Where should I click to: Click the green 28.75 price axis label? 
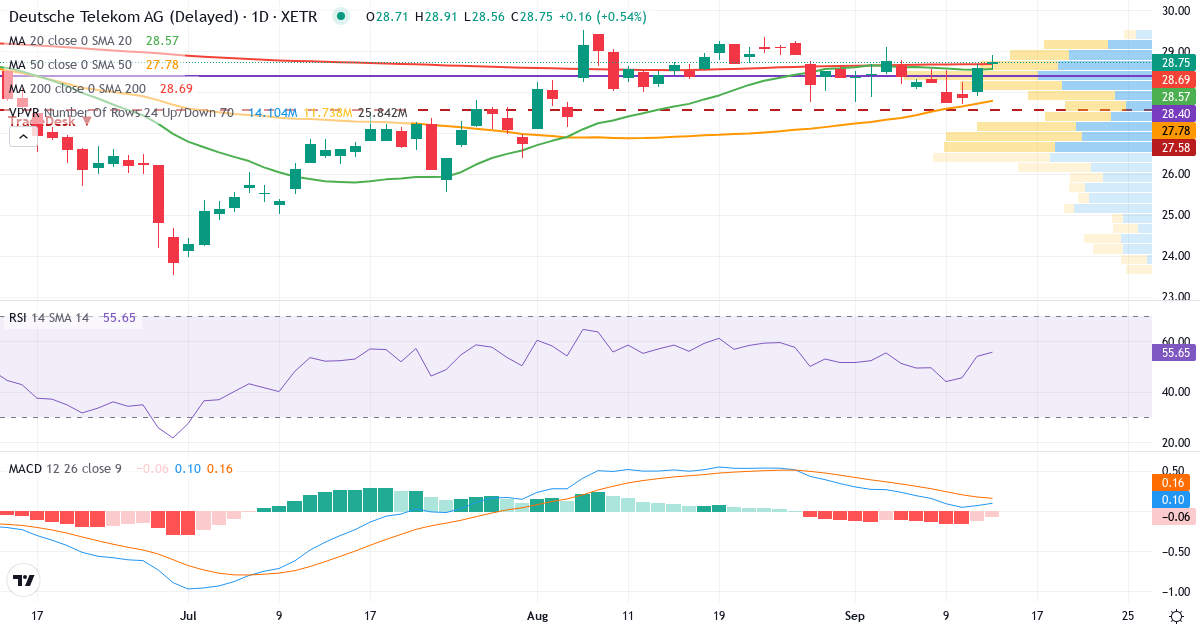pyautogui.click(x=1175, y=62)
